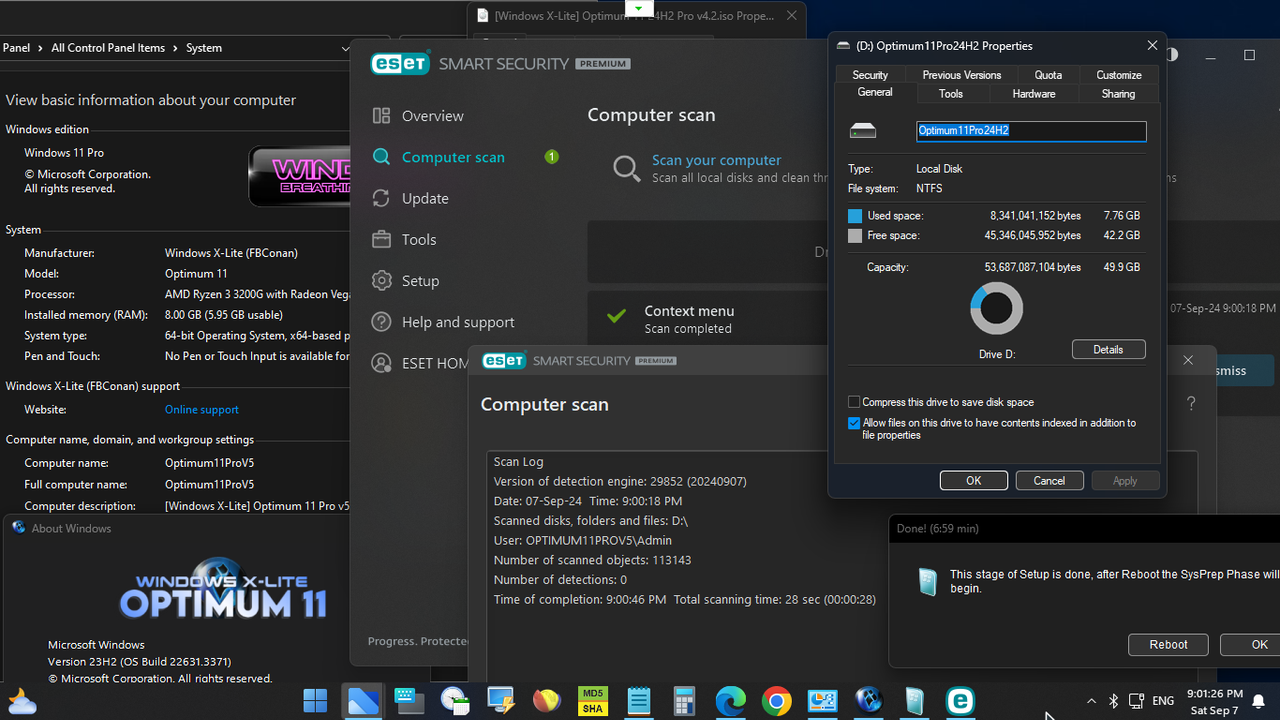
Task: Click the Update circular arrows icon
Action: pyautogui.click(x=381, y=198)
